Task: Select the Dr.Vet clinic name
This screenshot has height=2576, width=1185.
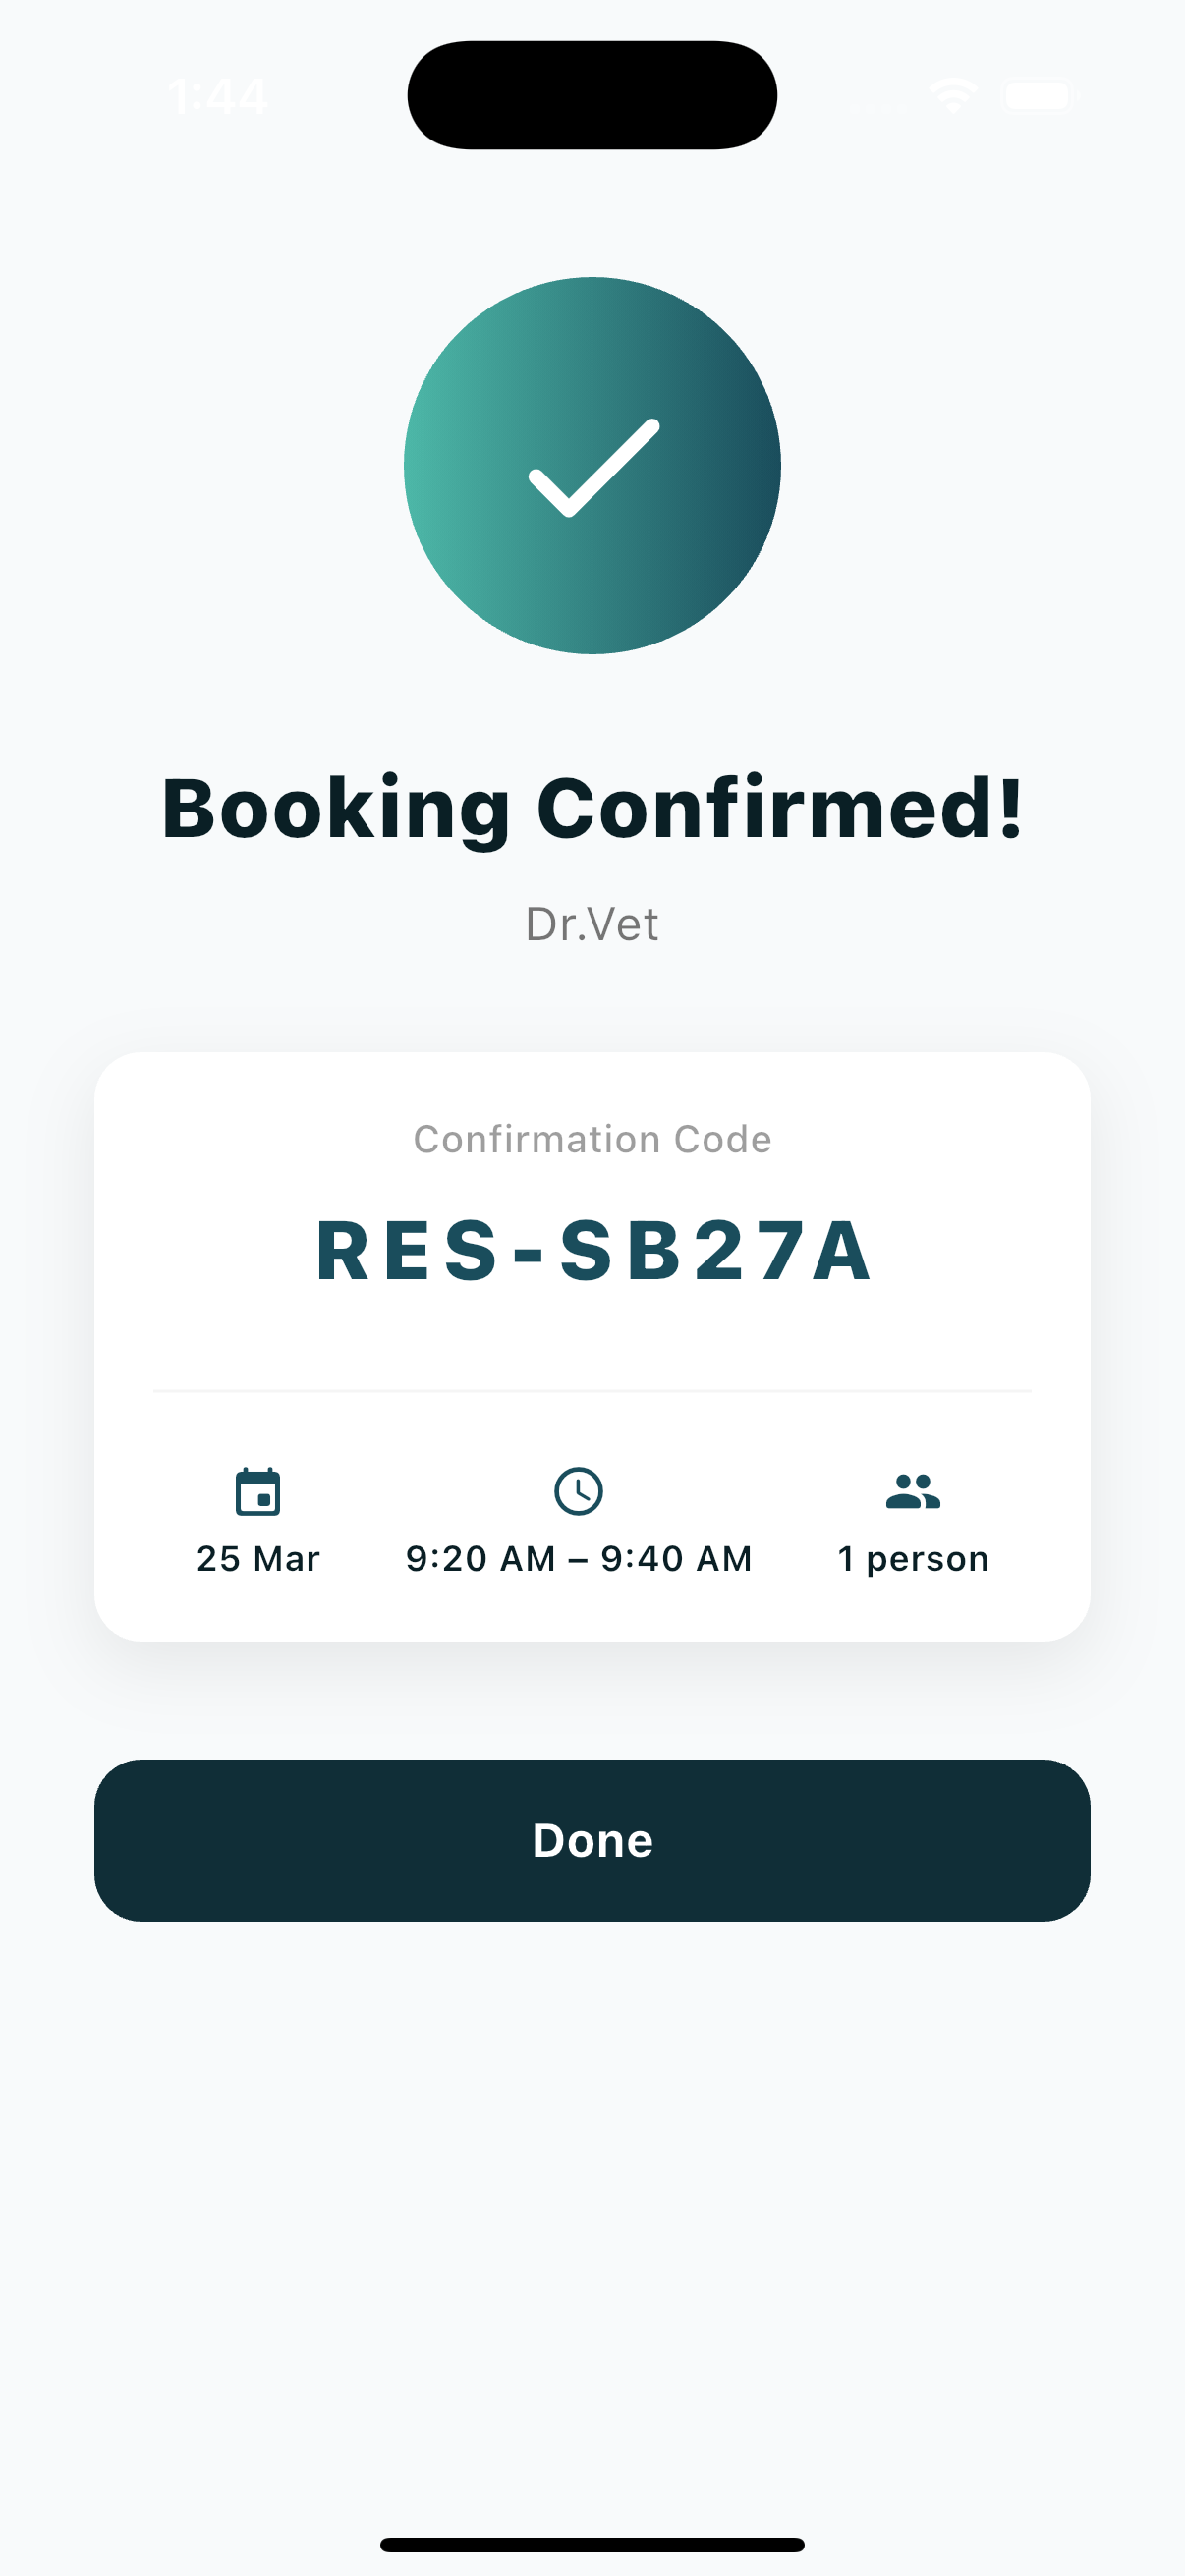Action: click(x=592, y=924)
